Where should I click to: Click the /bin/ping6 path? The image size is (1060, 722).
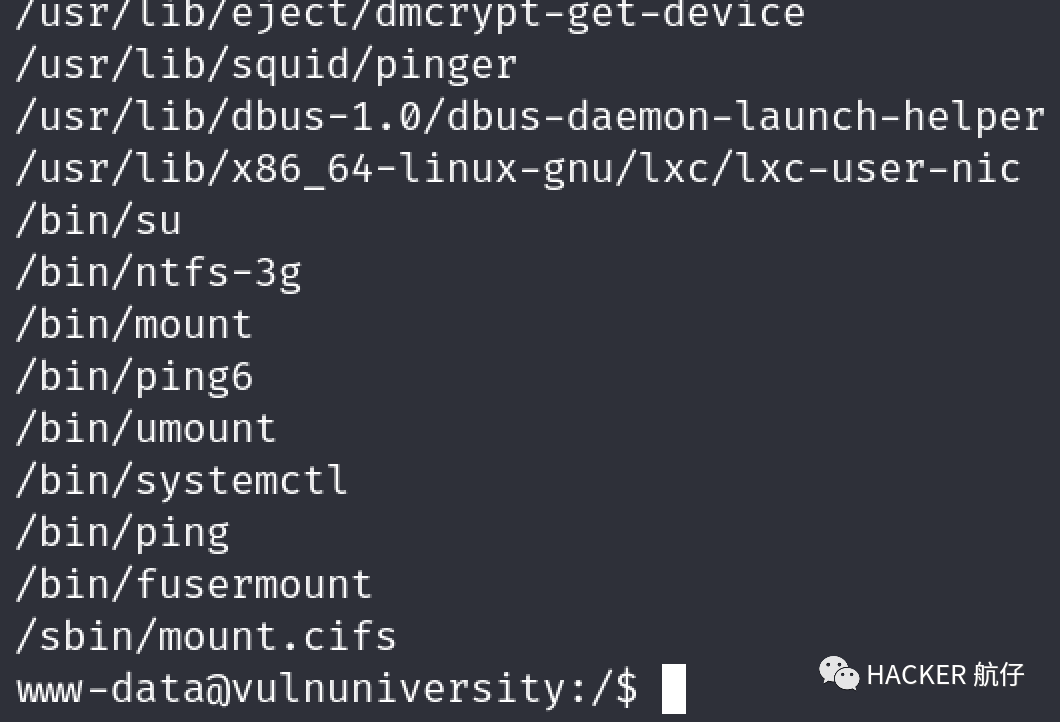coord(134,377)
